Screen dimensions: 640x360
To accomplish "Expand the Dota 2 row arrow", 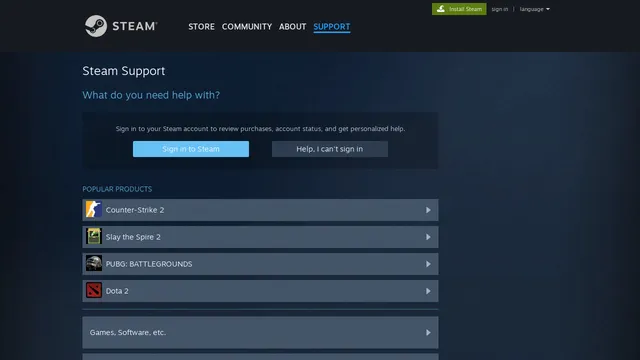I will tap(428, 291).
